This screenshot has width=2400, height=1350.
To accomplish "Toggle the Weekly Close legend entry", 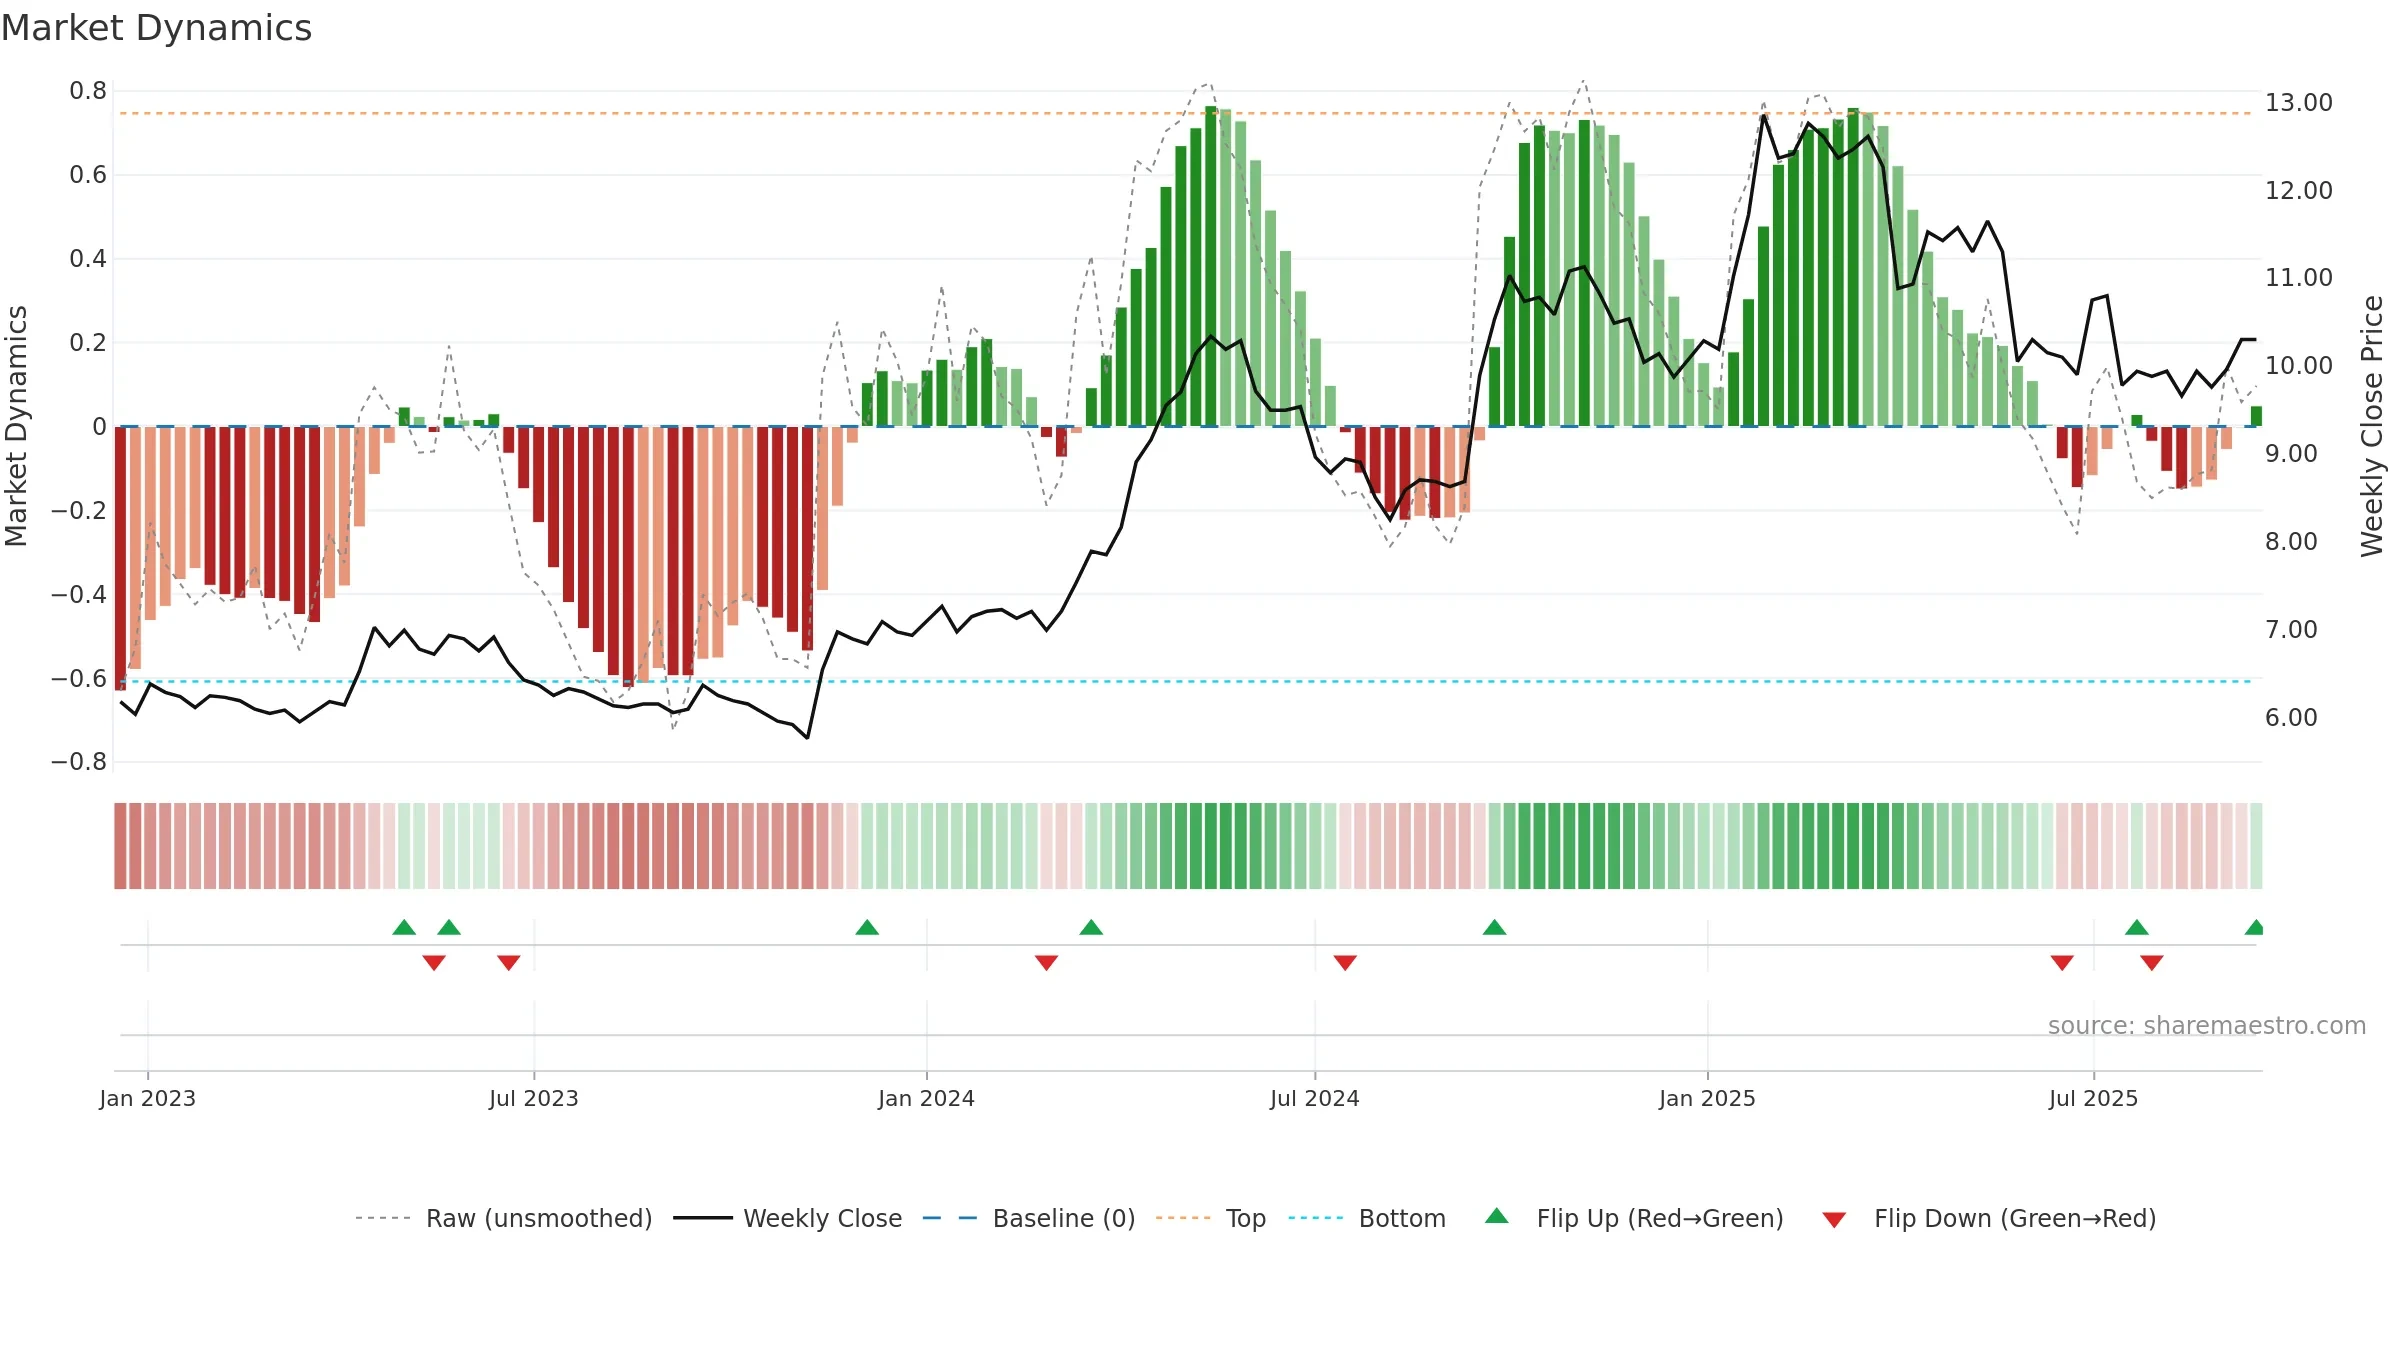I will click(787, 1218).
